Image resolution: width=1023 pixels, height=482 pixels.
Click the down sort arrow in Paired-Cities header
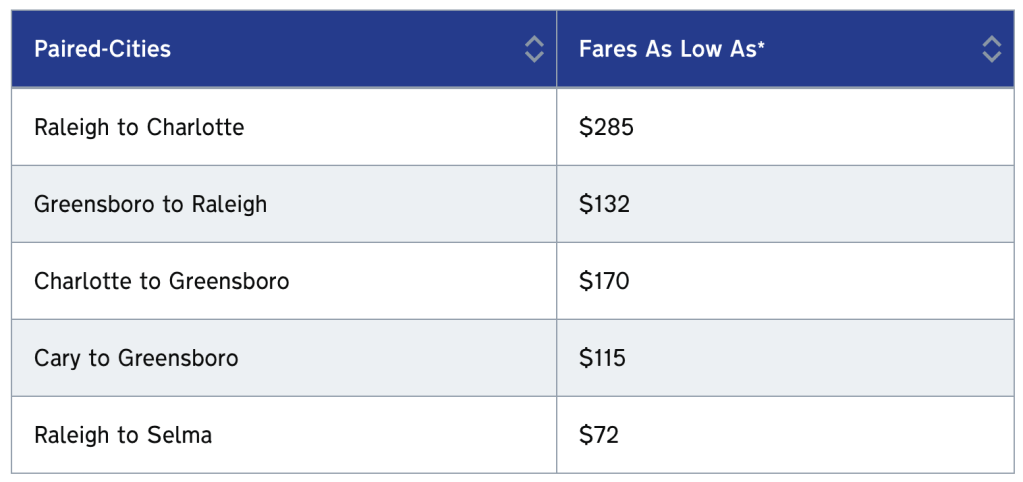(534, 57)
